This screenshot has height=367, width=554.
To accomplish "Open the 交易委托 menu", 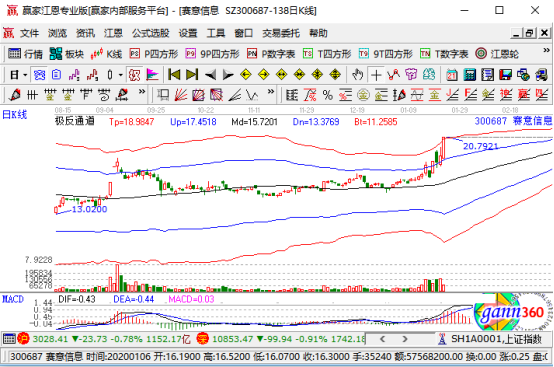I will pyautogui.click(x=281, y=33).
